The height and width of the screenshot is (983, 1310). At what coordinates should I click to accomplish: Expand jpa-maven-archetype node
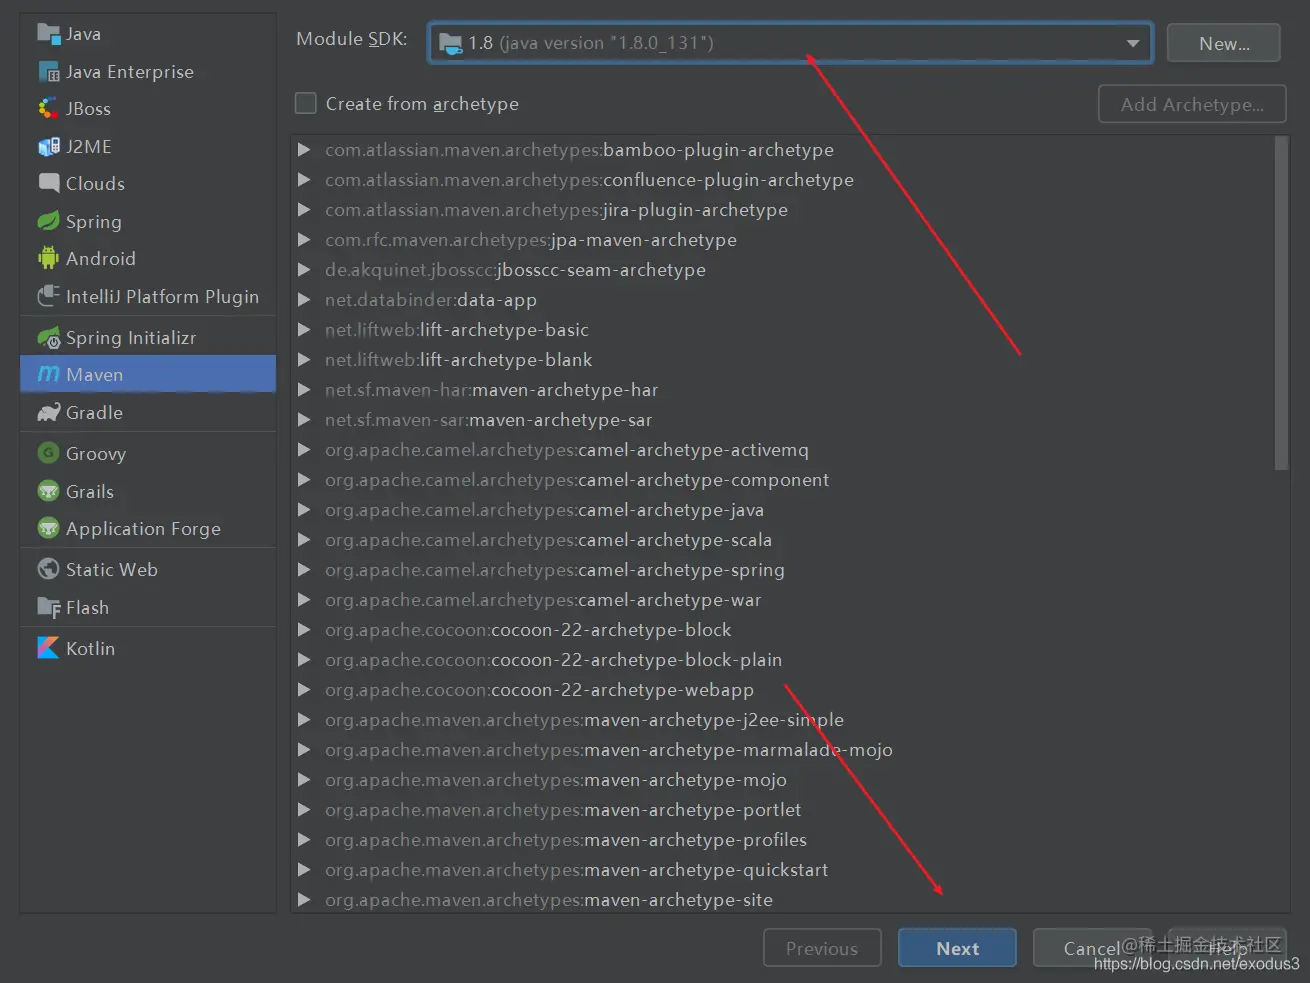pyautogui.click(x=304, y=240)
